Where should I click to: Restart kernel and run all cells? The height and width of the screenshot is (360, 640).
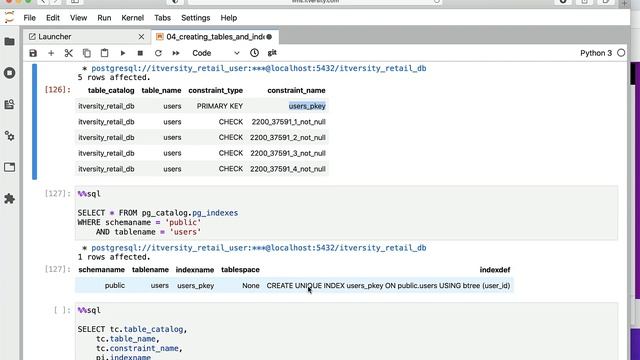click(176, 53)
